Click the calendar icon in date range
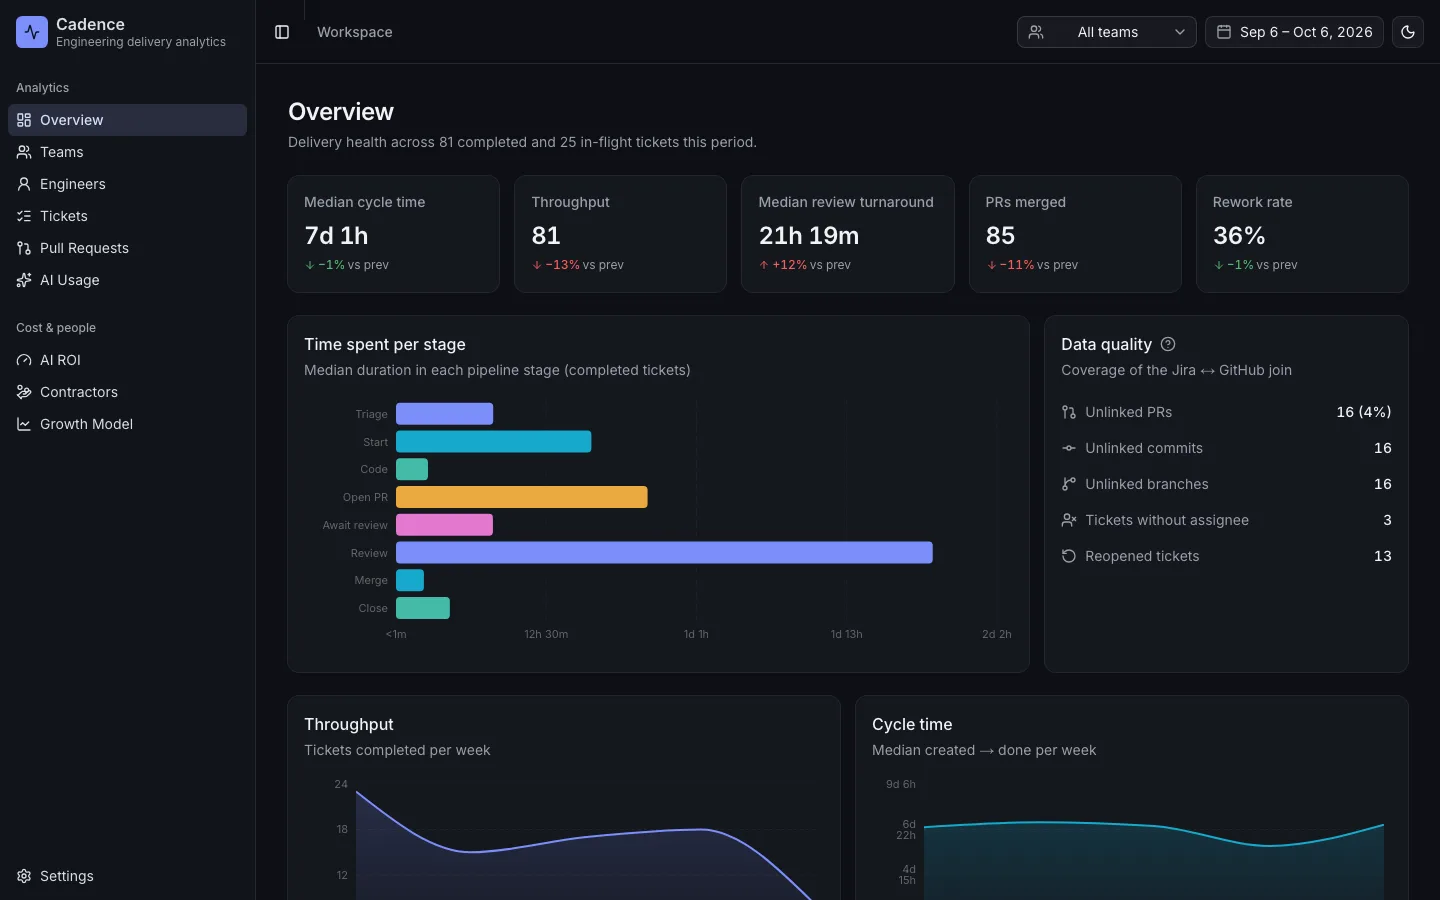The image size is (1440, 900). tap(1223, 32)
